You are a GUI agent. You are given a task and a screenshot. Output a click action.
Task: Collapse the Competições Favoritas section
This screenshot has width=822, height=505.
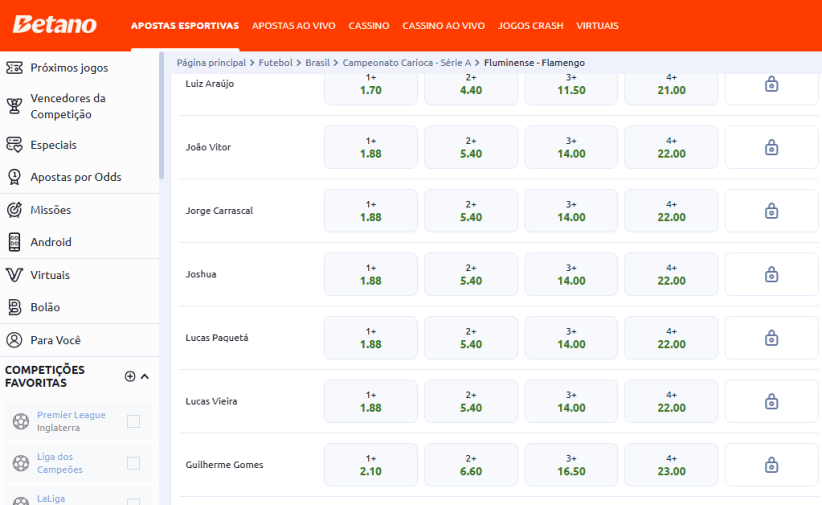coord(145,377)
